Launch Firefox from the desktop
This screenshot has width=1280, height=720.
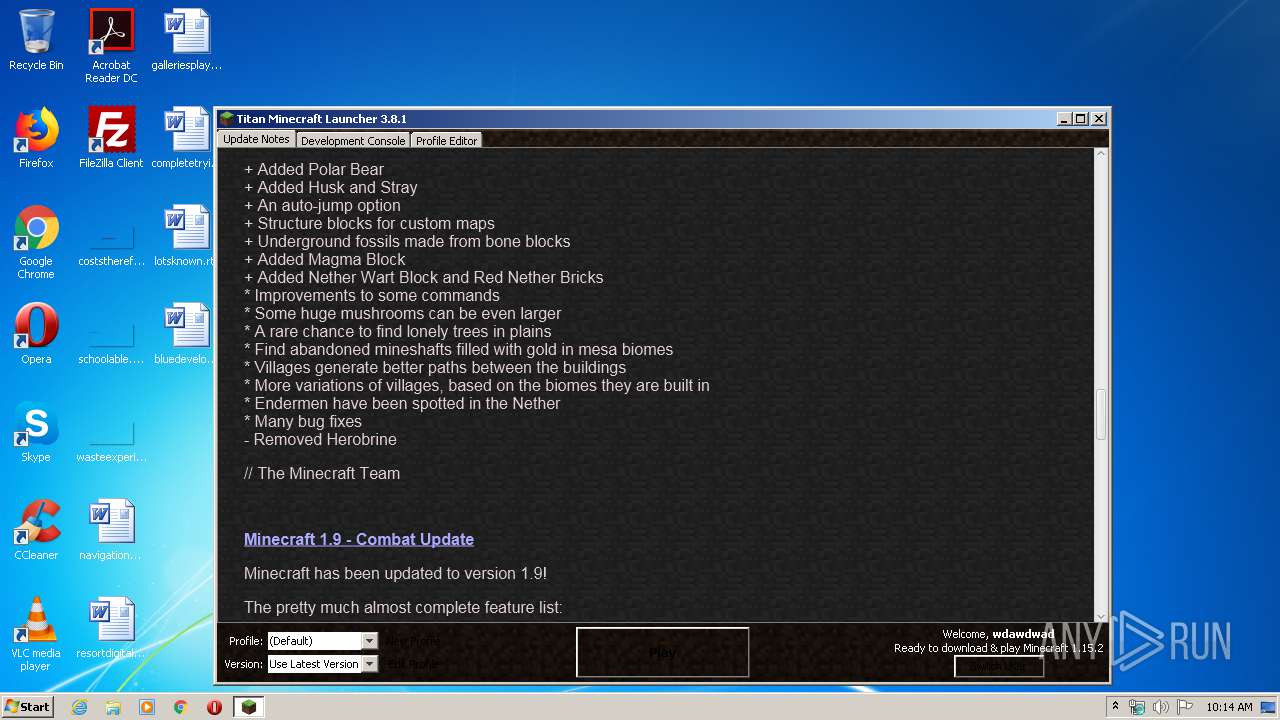(36, 138)
